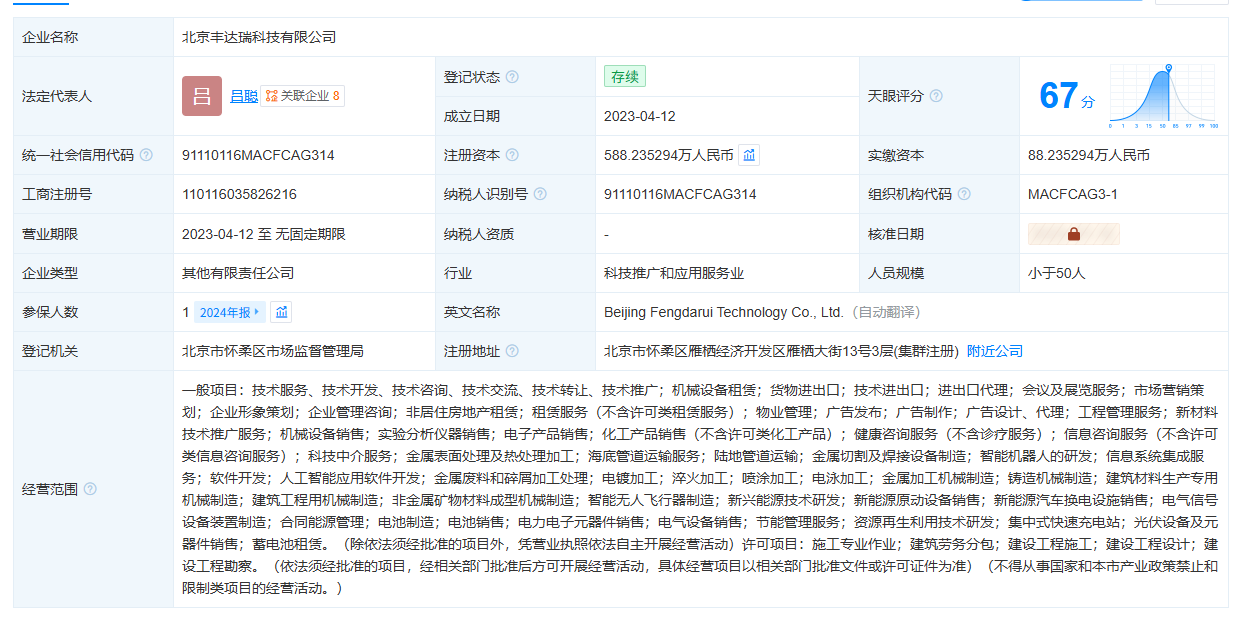
Task: Click the 吕 avatar icon of legal representative
Action: pyautogui.click(x=202, y=96)
